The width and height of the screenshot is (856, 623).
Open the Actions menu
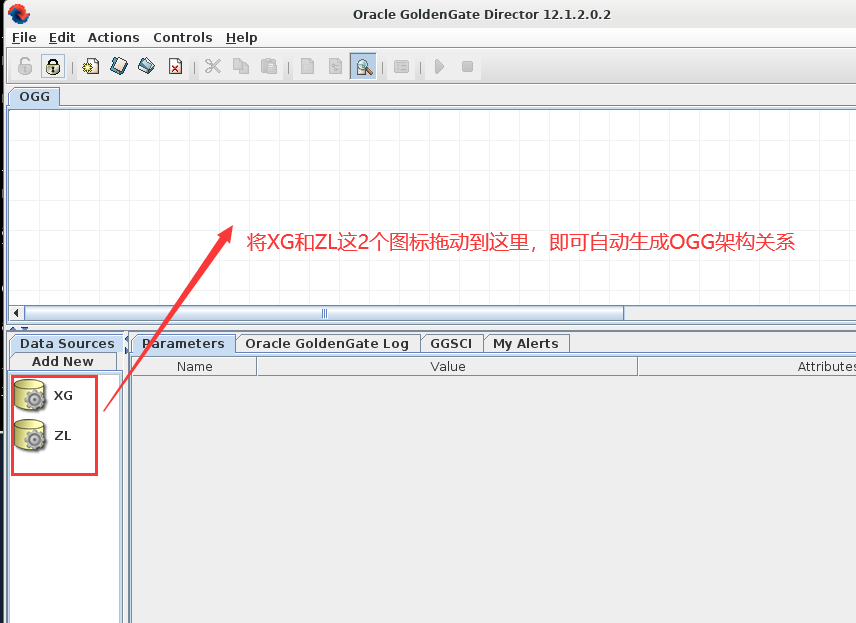[x=114, y=38]
